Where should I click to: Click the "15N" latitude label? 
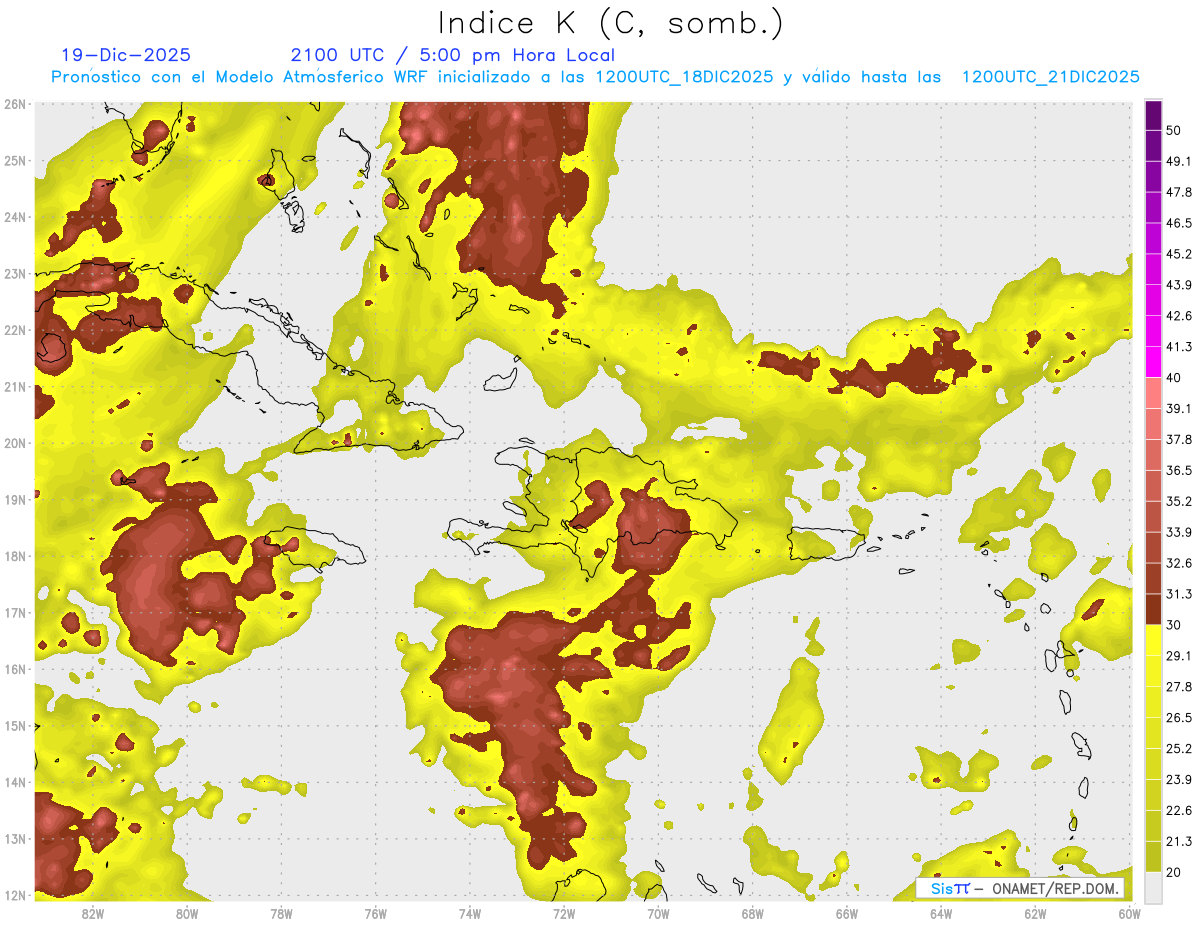pyautogui.click(x=14, y=726)
